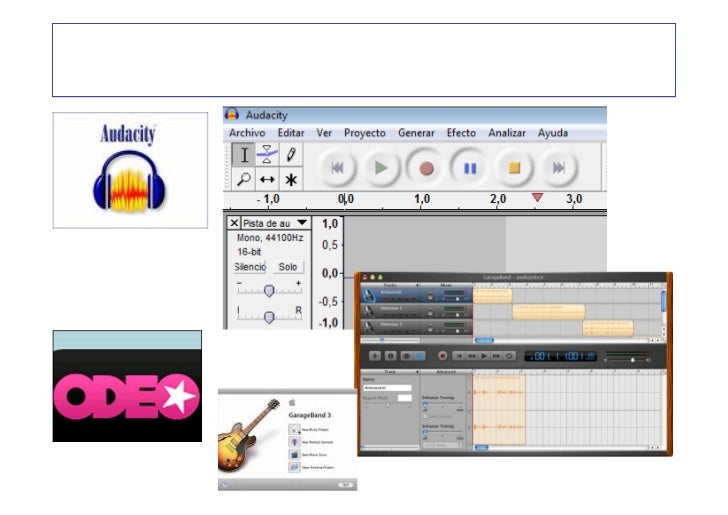Toggle the Limit to Key checkbox in GarageBand

coord(426,416)
